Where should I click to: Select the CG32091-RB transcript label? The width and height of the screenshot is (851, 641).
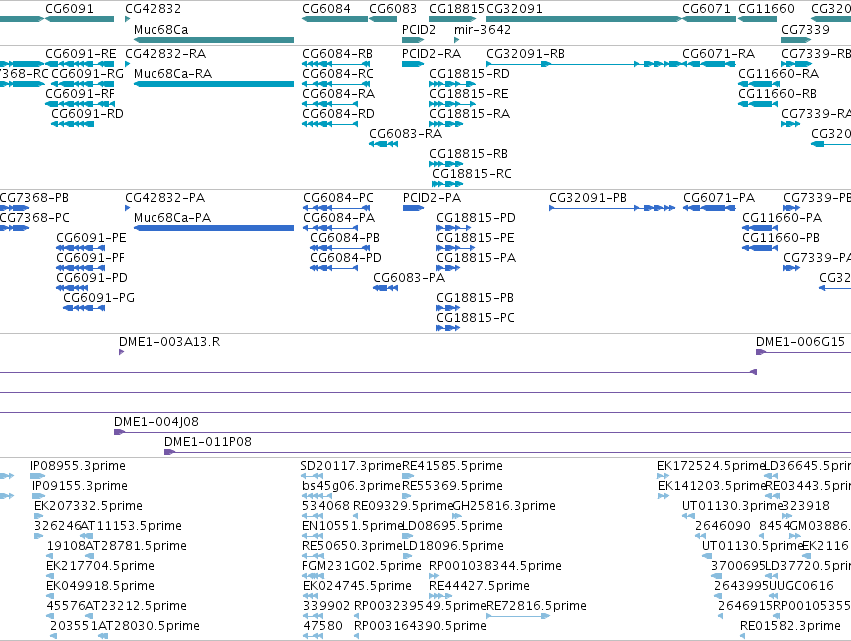(x=525, y=54)
